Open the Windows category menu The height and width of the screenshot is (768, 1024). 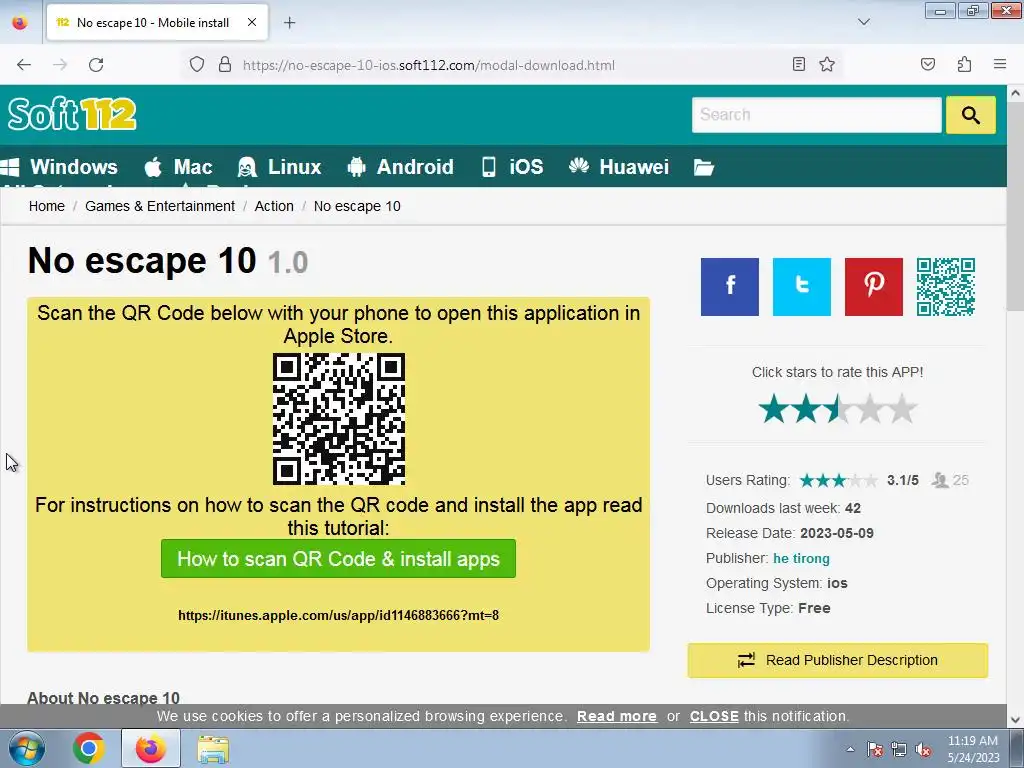[59, 167]
